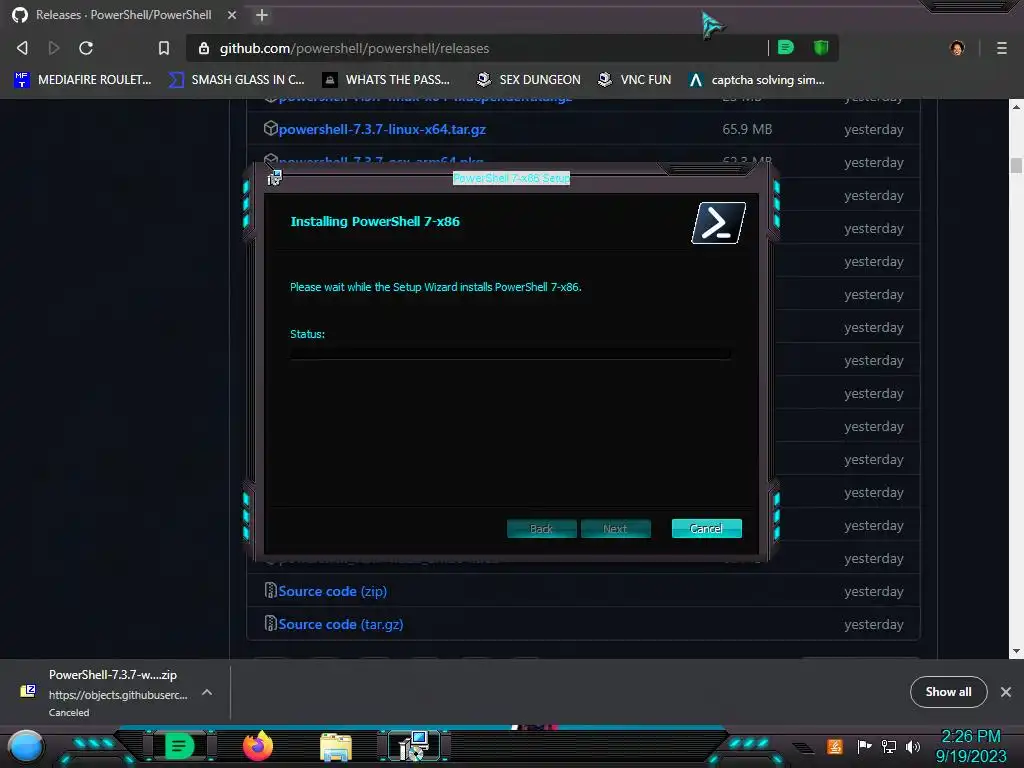
Task: Click the address bar lock icon
Action: (204, 48)
